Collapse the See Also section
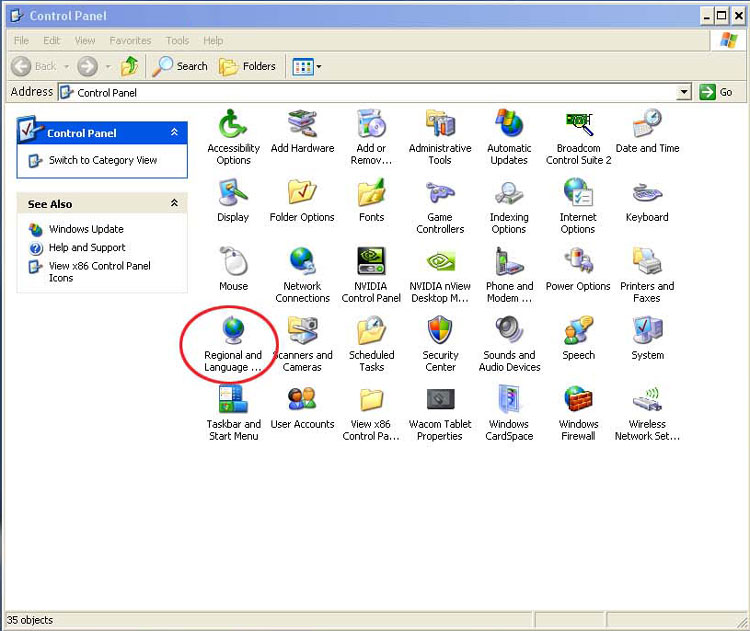 point(174,203)
